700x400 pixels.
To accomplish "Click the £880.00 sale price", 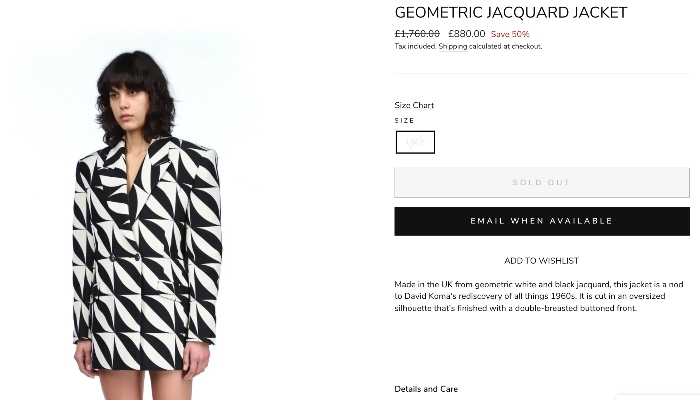I will (466, 33).
